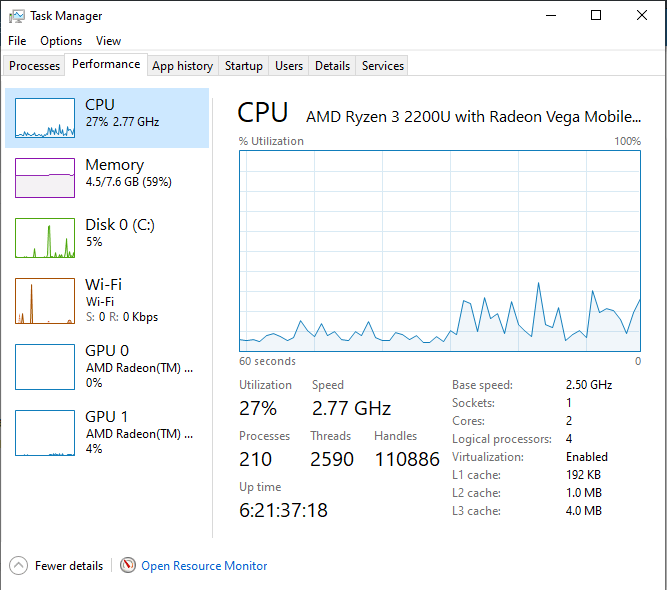Click the Open Resource Monitor link

coord(204,566)
